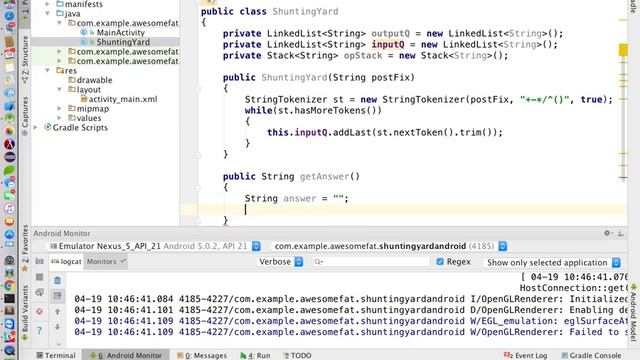Open the Terminal app from the dock
Viewport: 640px width, 360px height.
click(x=9, y=299)
